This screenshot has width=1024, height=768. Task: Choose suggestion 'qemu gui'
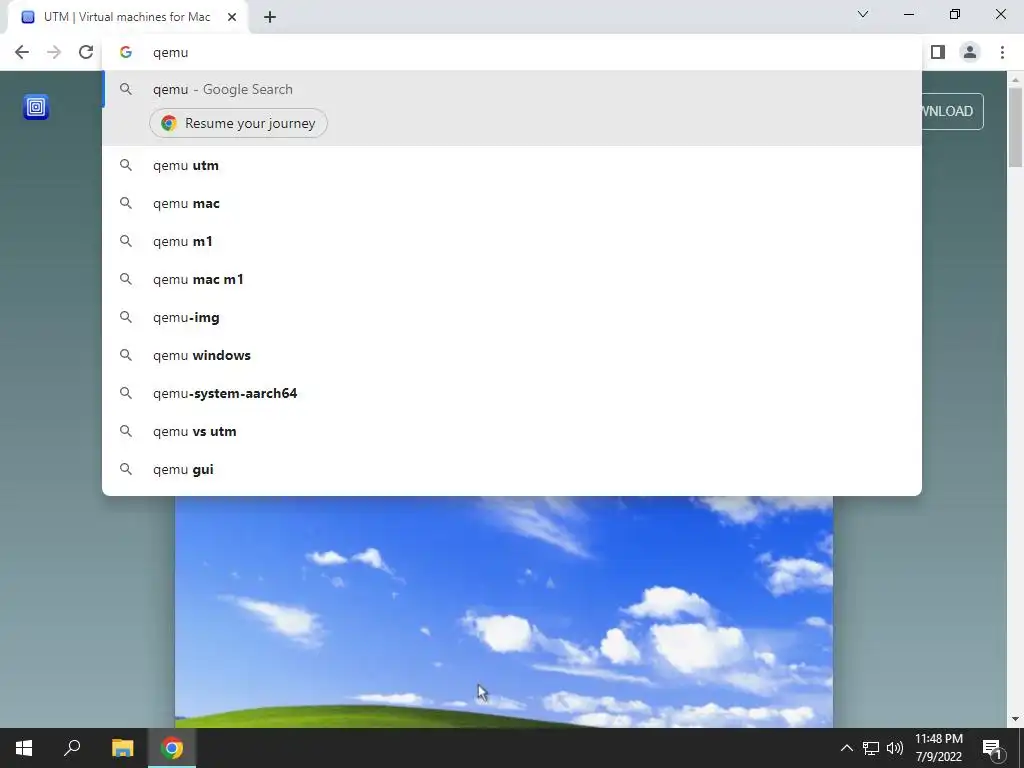[512, 469]
